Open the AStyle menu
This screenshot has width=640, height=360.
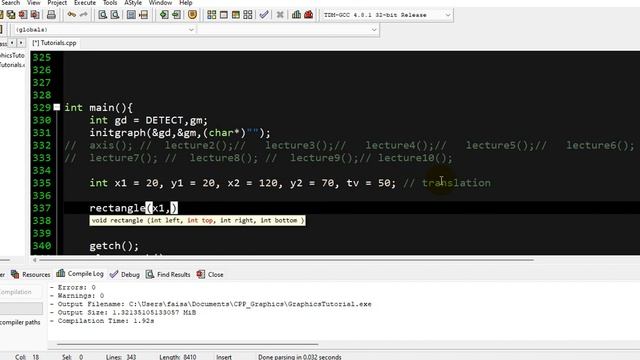click(x=133, y=3)
